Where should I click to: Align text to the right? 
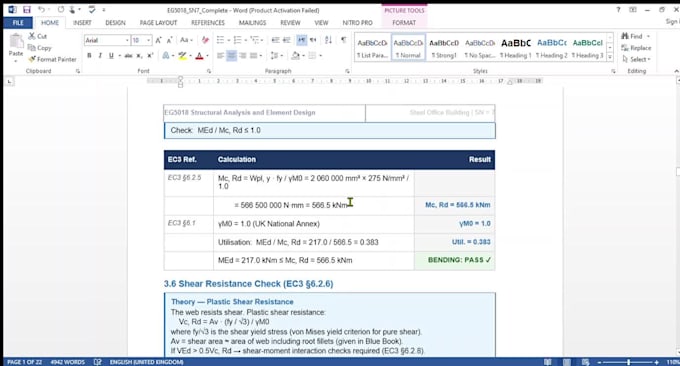(242, 56)
